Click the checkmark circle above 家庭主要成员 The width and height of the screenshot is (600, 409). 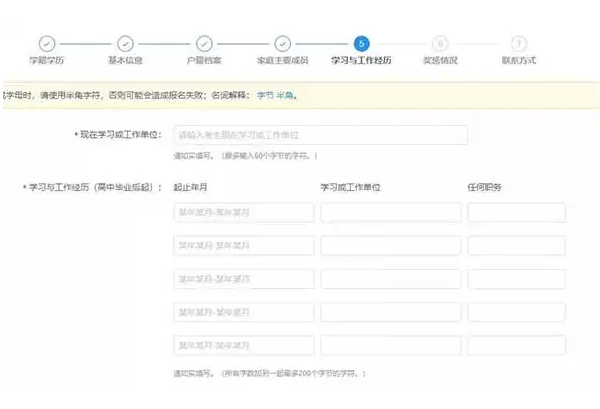point(282,44)
